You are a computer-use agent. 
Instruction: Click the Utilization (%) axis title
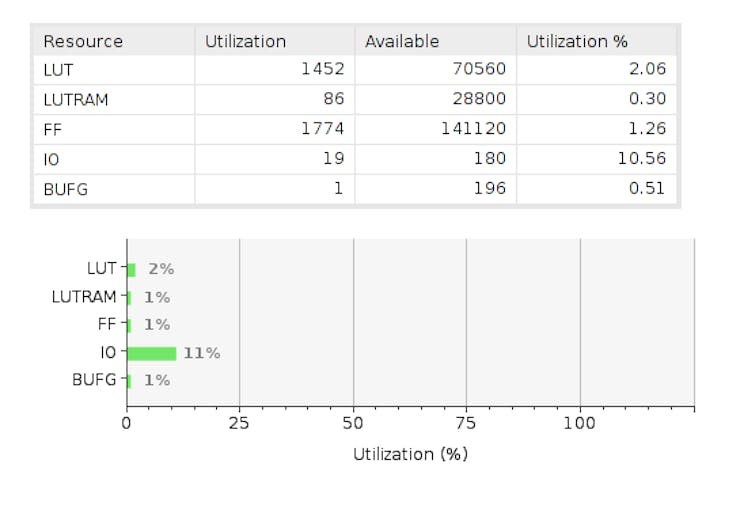pyautogui.click(x=410, y=454)
